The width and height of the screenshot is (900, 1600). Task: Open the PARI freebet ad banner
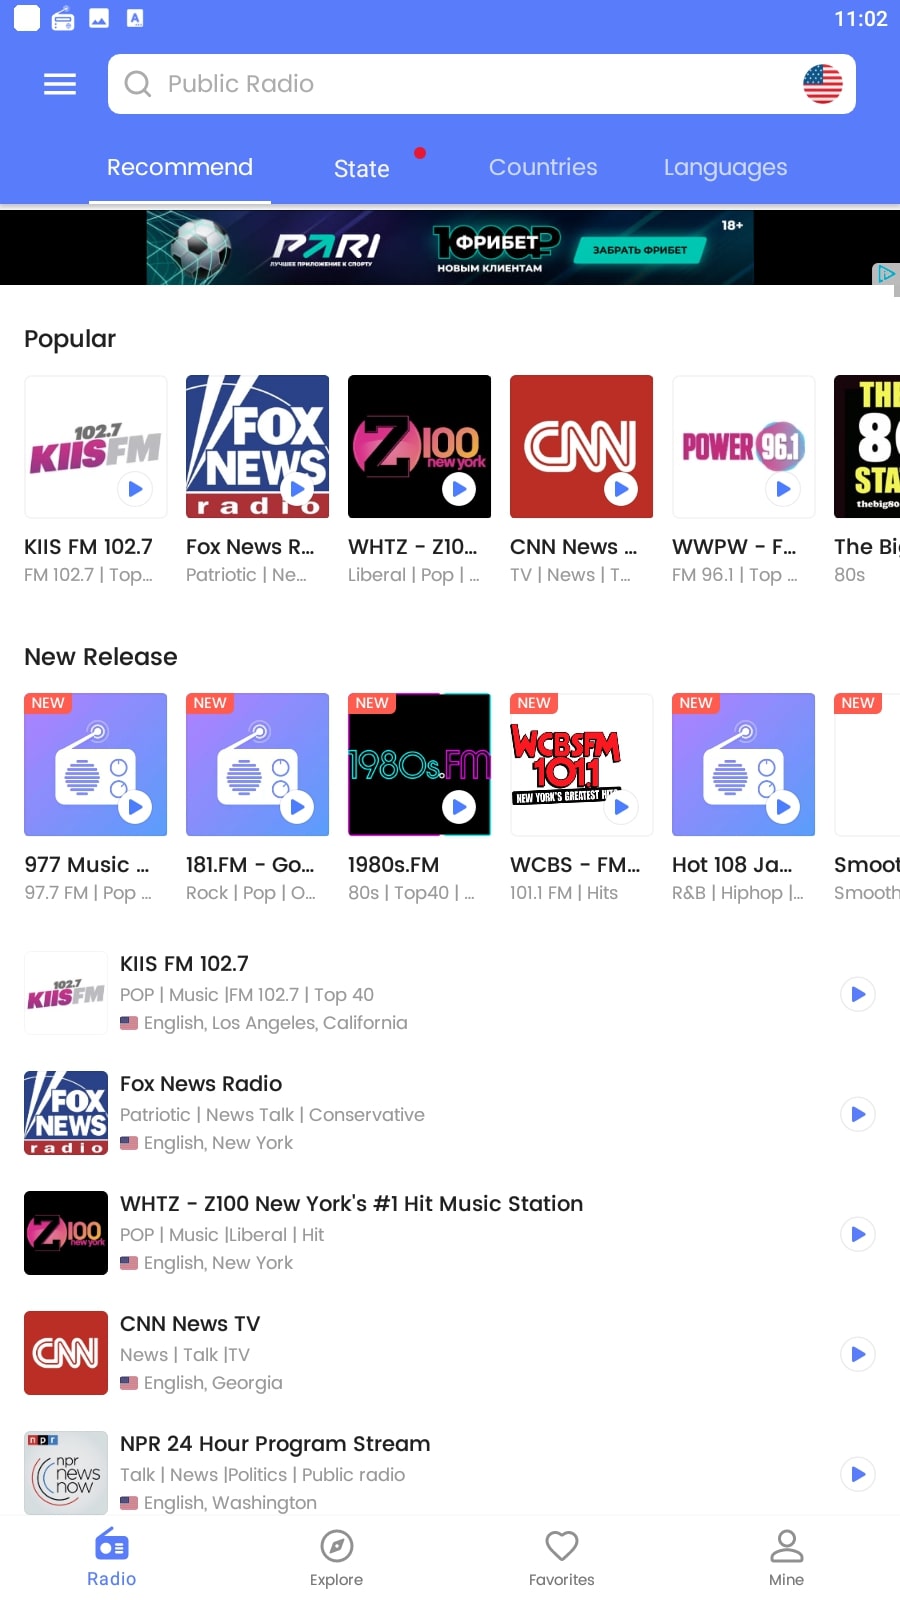pos(450,247)
